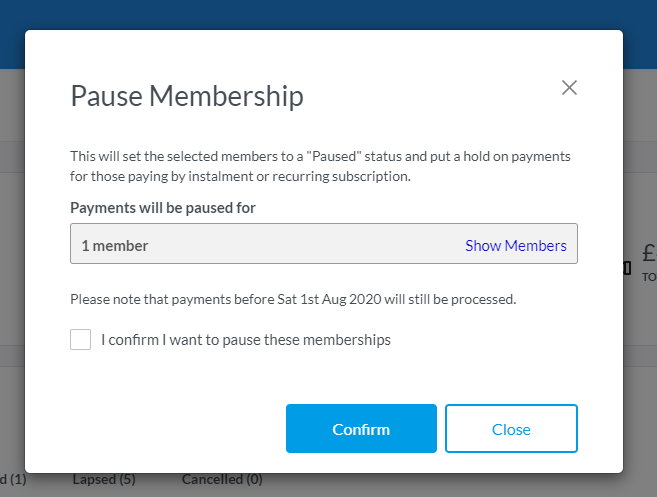The image size is (657, 497).
Task: Click the dimmed backdrop left of the dialog
Action: point(12,250)
